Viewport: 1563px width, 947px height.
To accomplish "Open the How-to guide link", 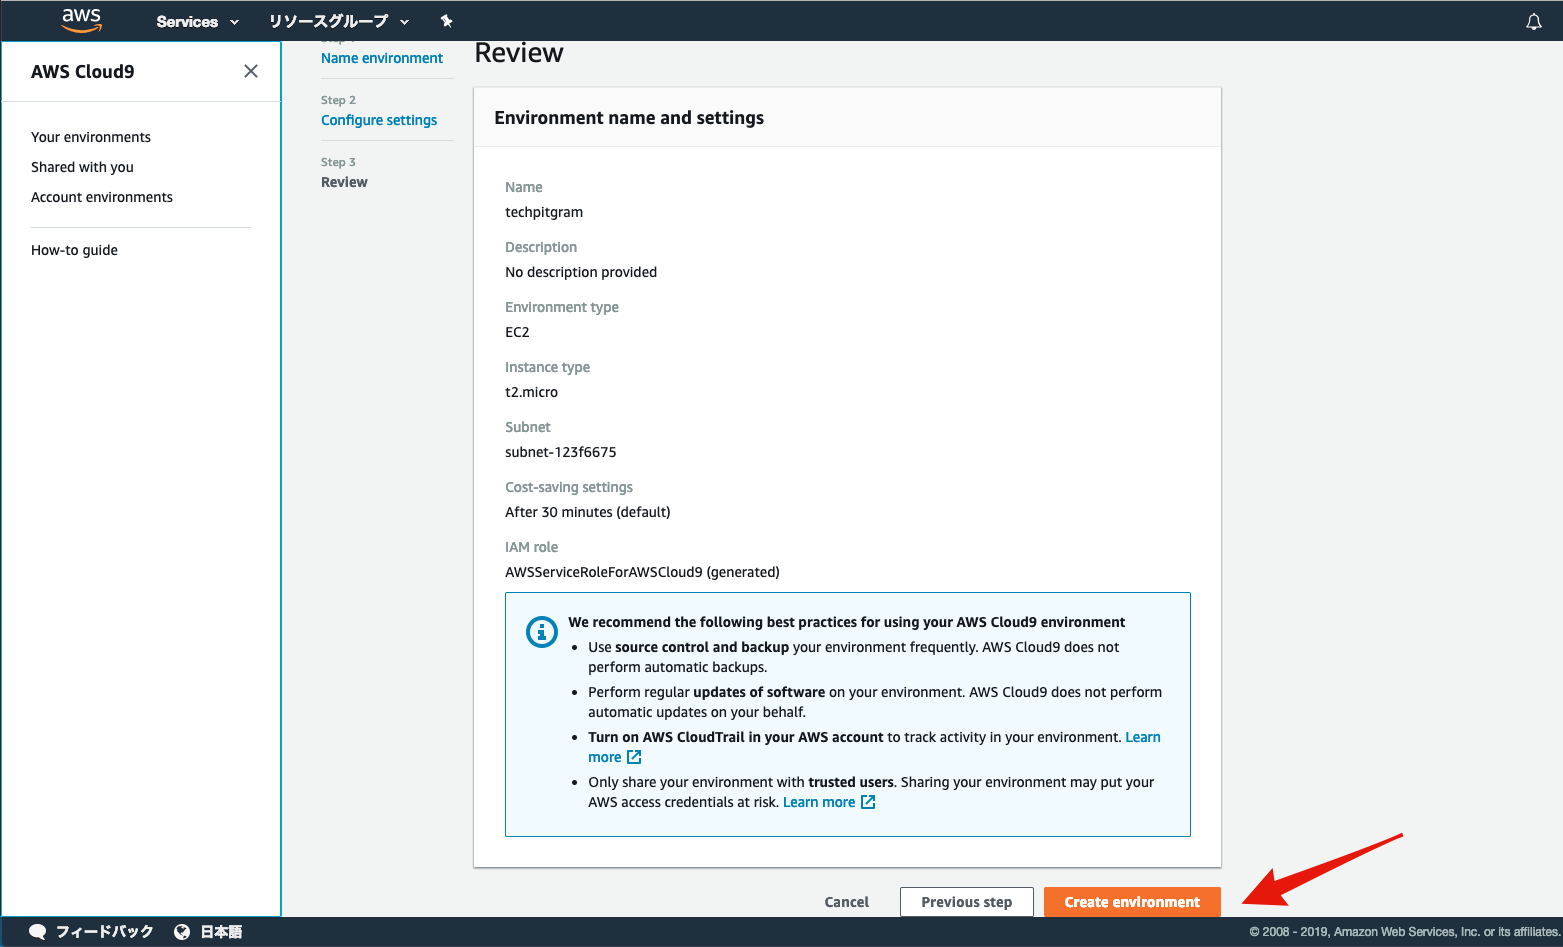I will click(74, 250).
